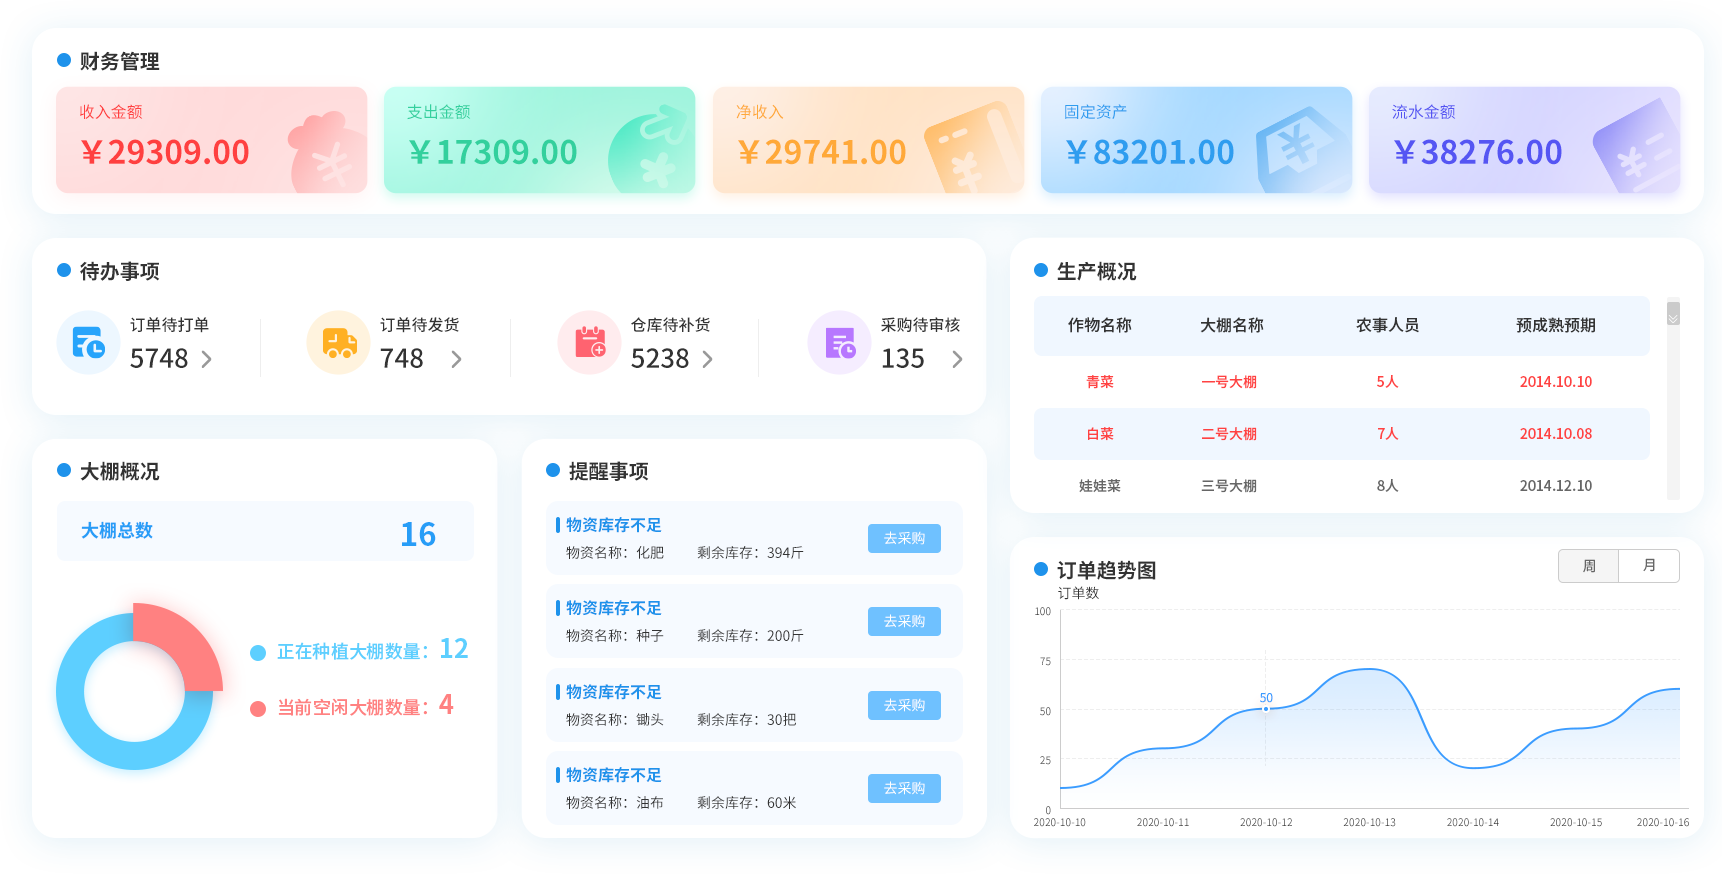This screenshot has height=874, width=1722.
Task: Open 采购待审核 details via chevron arrow
Action: point(957,359)
